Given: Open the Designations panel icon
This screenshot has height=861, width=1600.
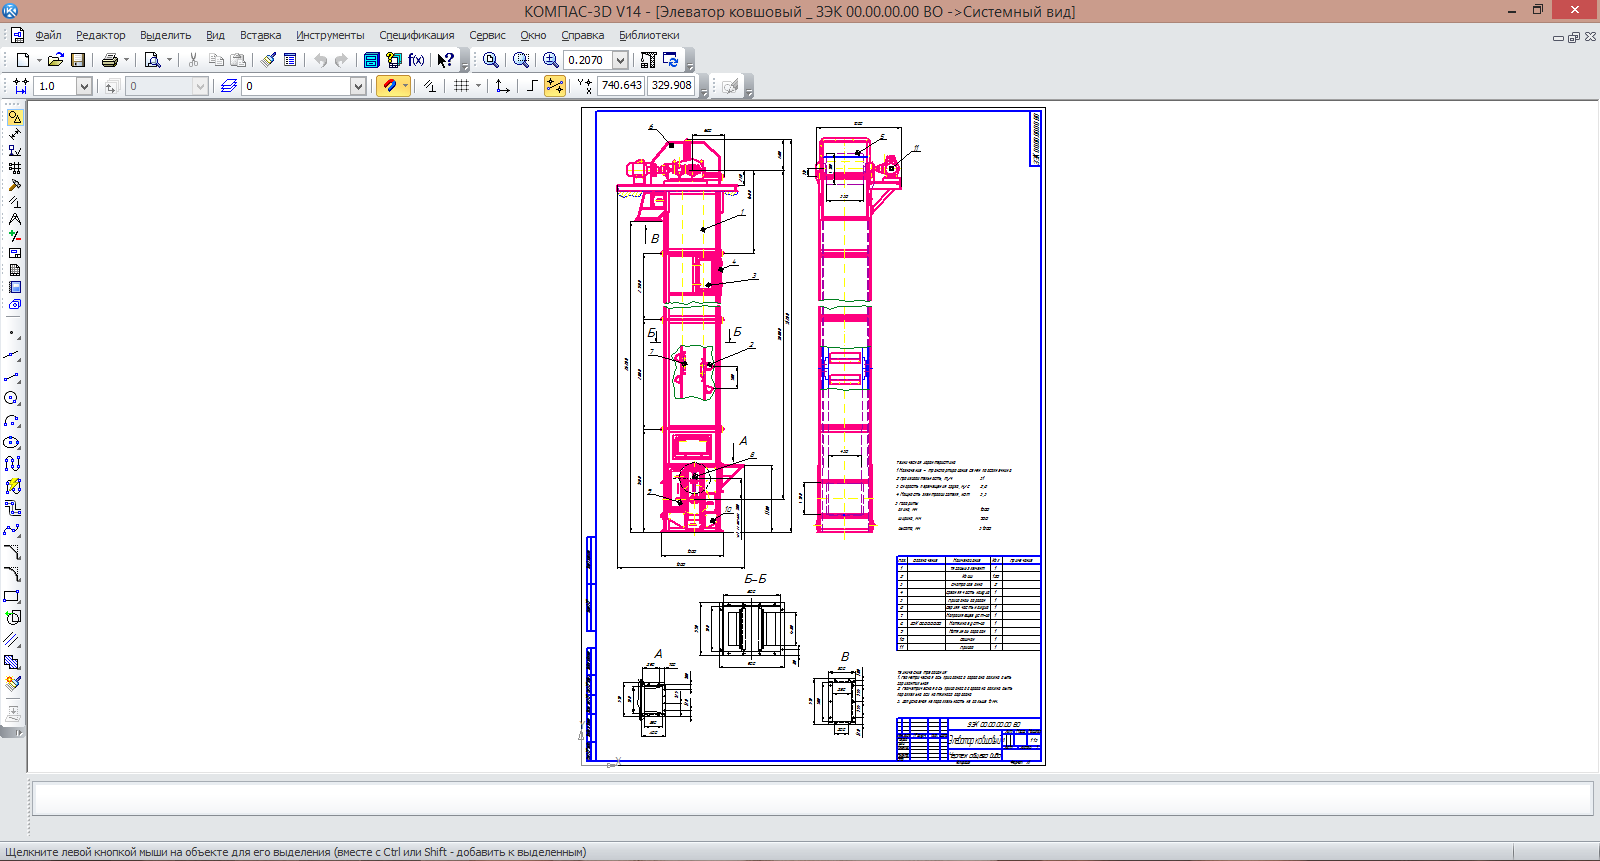Looking at the screenshot, I should click(x=14, y=151).
